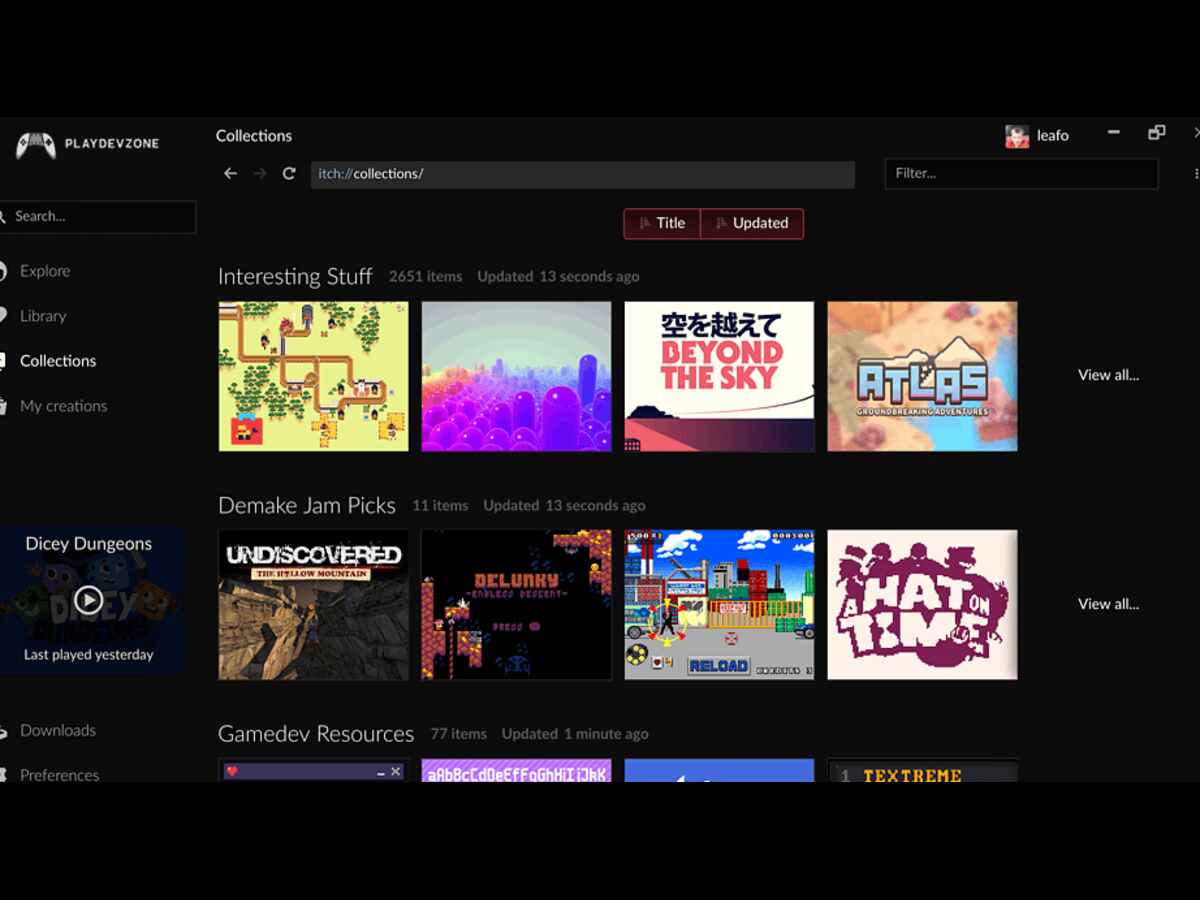Image resolution: width=1200 pixels, height=900 pixels.
Task: Open the Interesting Stuff collection title
Action: (295, 276)
